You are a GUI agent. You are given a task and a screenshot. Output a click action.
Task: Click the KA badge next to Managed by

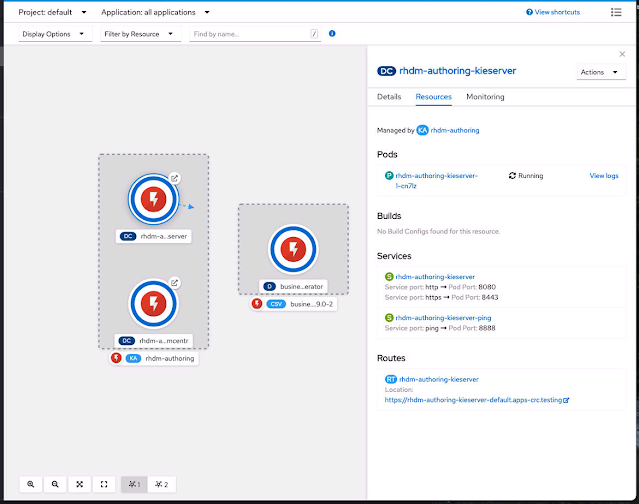[423, 130]
